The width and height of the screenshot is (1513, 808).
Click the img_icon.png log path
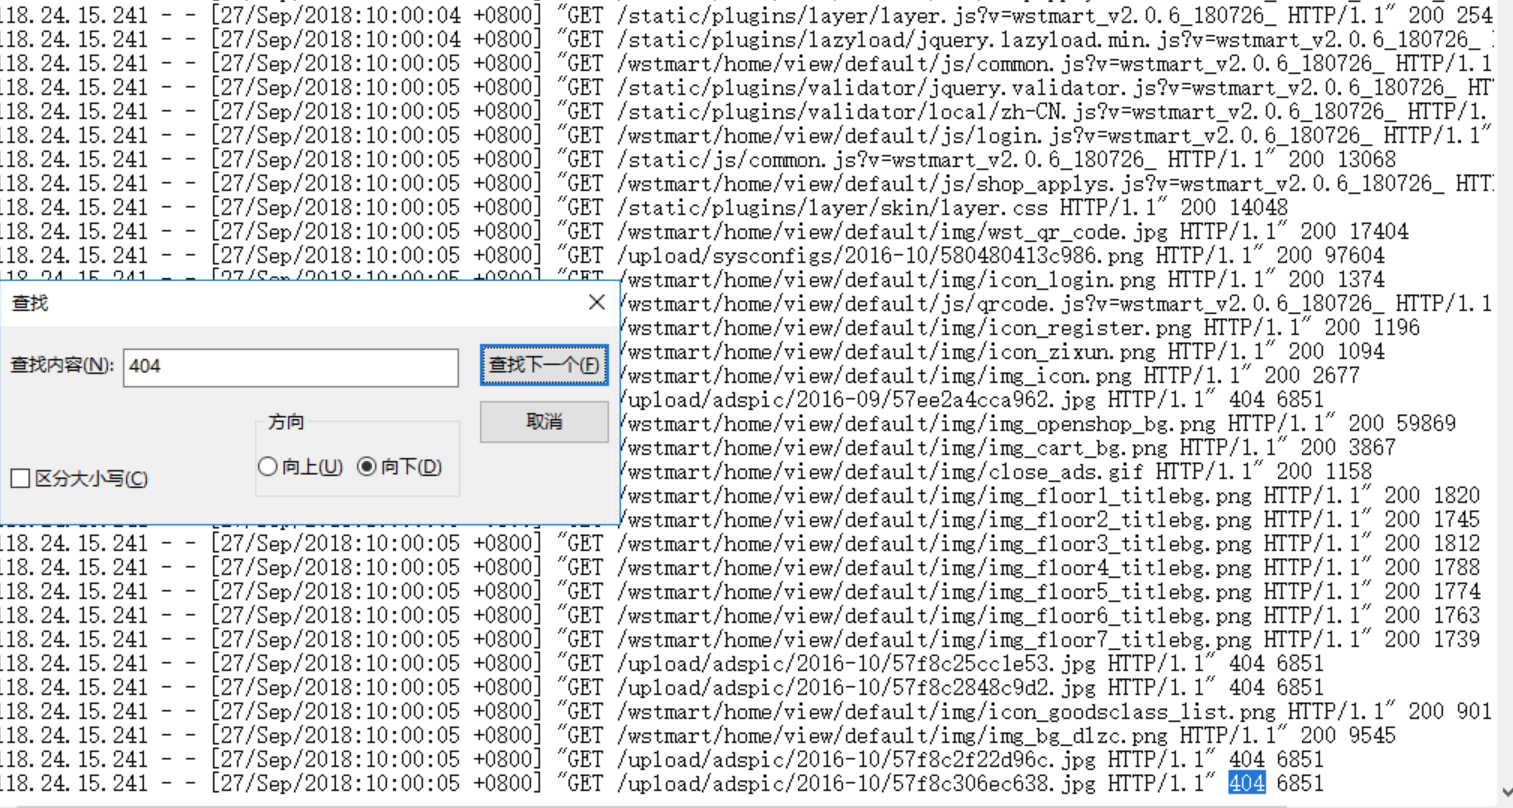877,375
